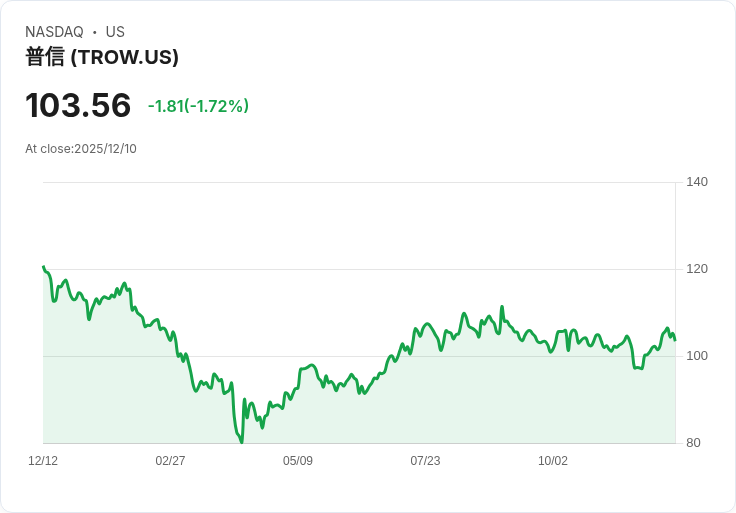Screen dimensions: 736x513
Task: Click the rightmost end of the price line
Action: click(x=675, y=340)
